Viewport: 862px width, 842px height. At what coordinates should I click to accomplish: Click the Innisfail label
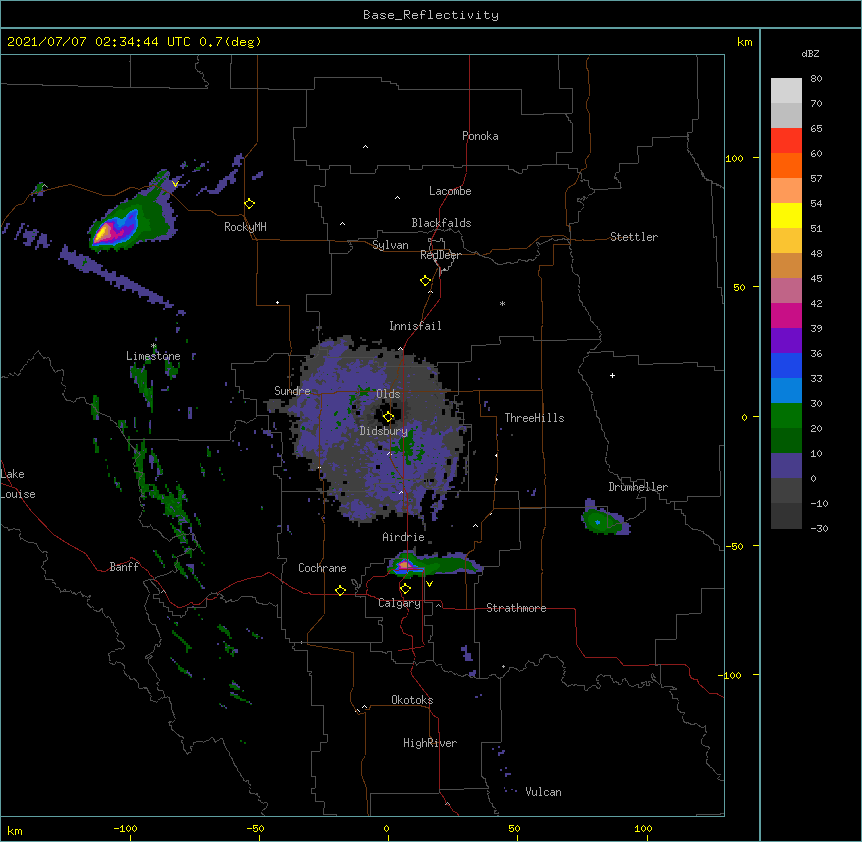click(x=415, y=326)
